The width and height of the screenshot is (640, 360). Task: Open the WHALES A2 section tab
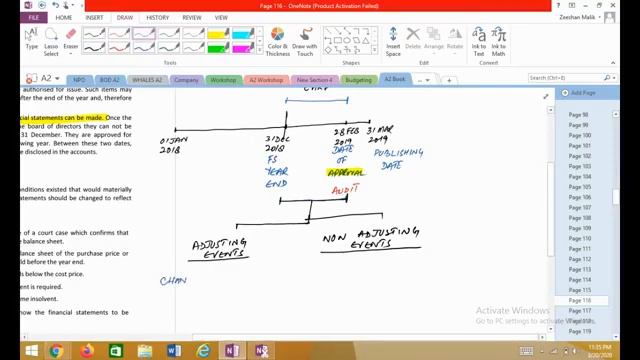[147, 80]
